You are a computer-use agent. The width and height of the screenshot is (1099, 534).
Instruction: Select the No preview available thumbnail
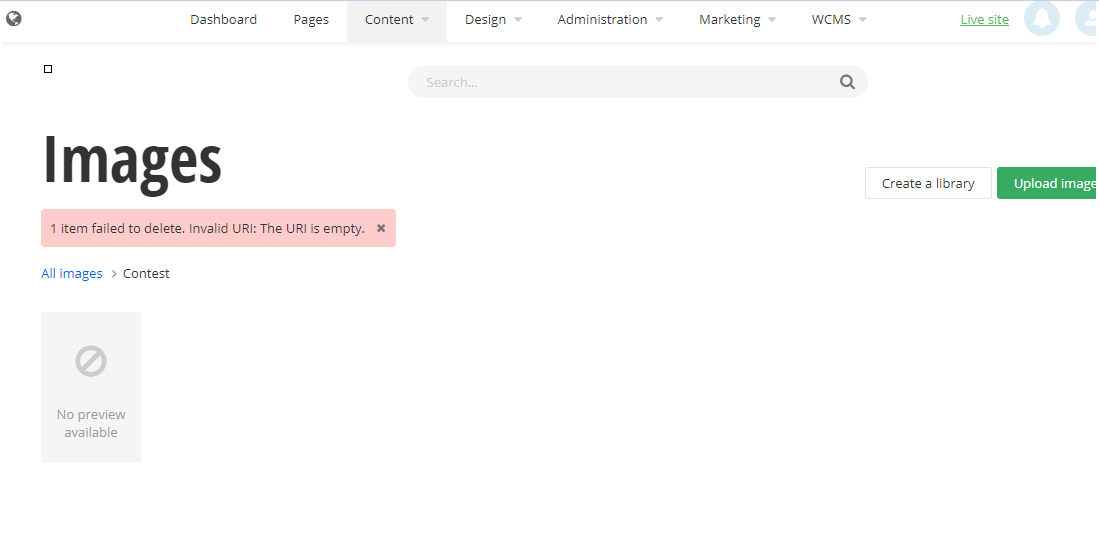click(x=91, y=387)
